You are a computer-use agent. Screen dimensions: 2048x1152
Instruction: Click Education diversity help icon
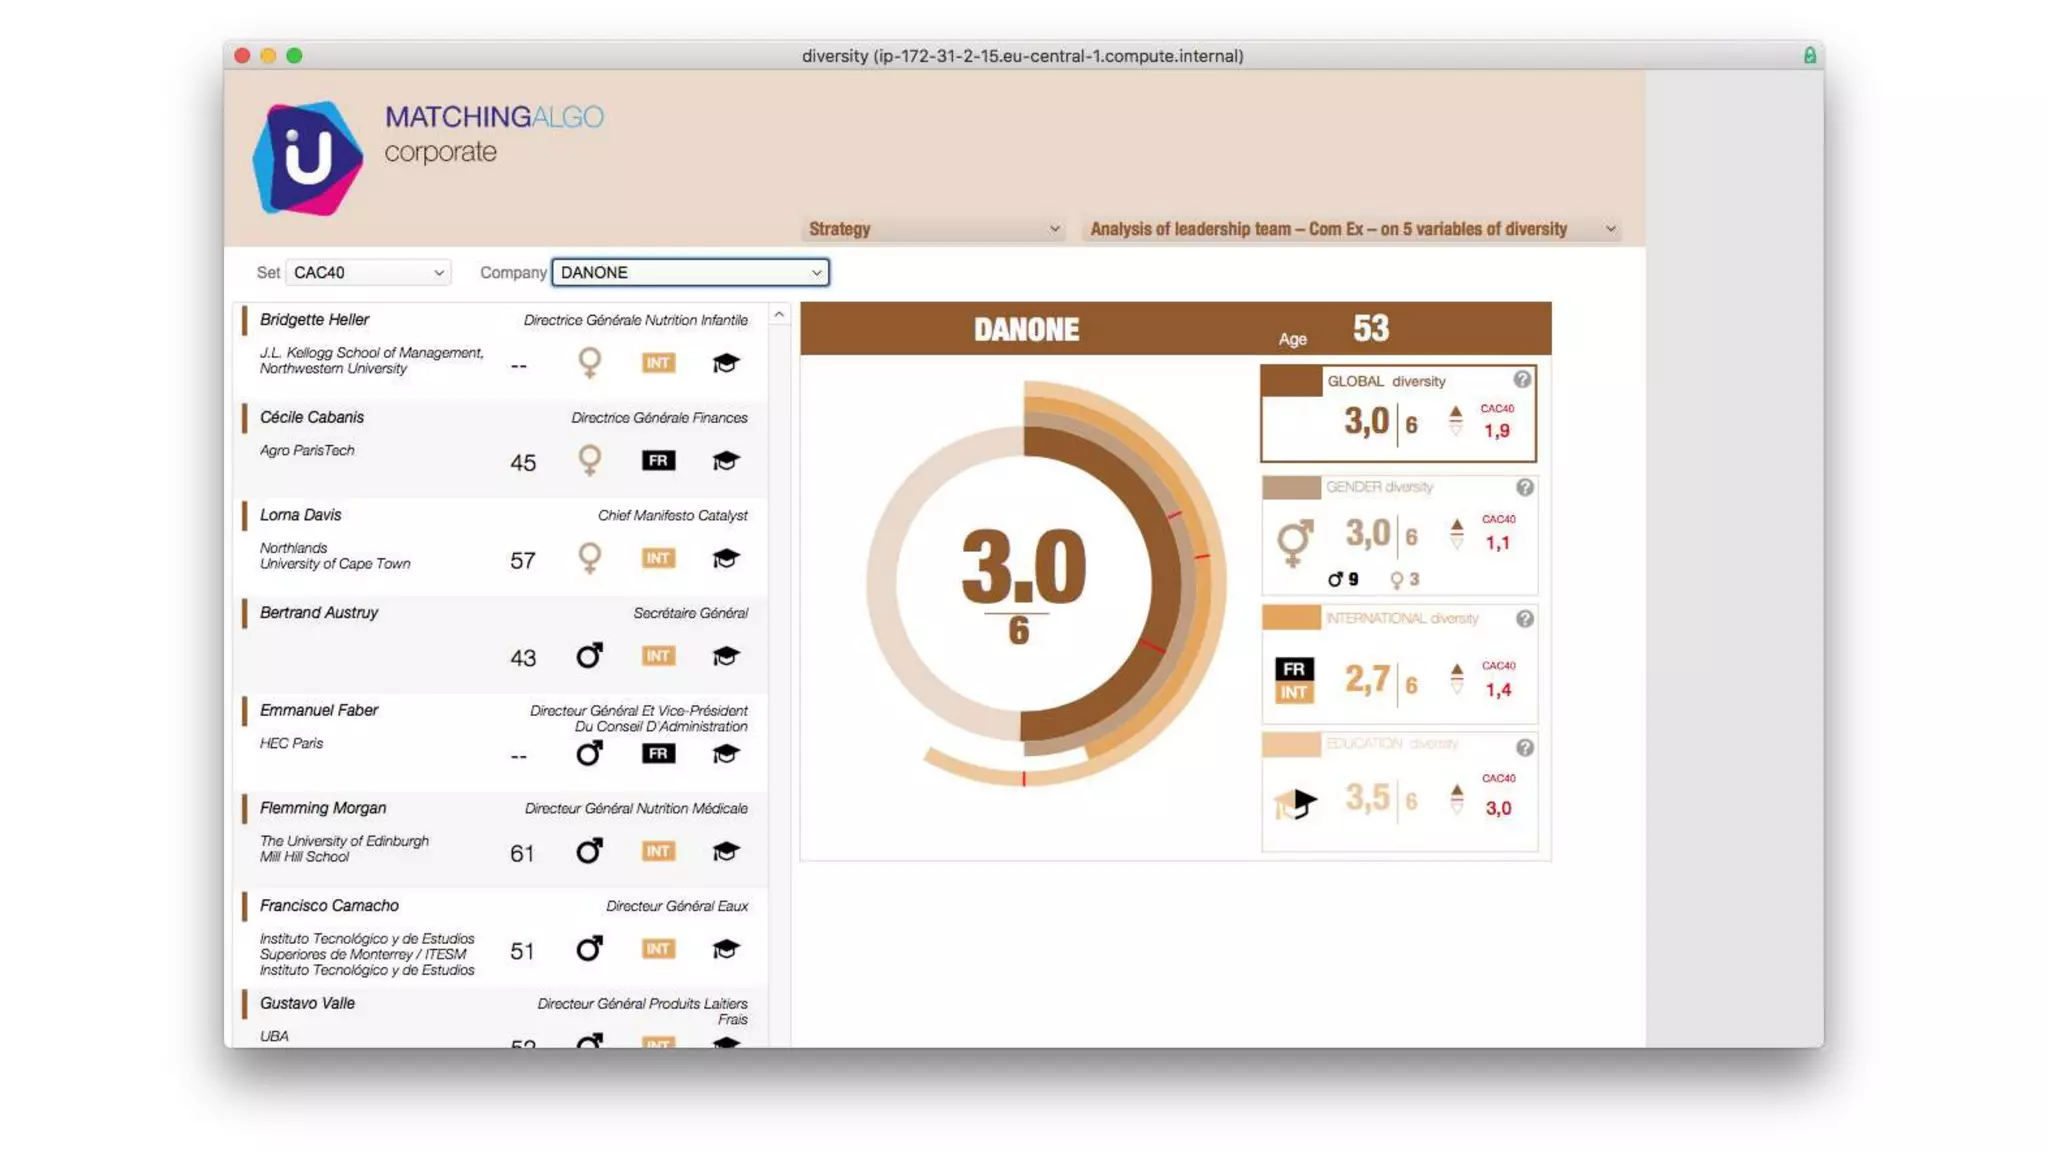(x=1524, y=748)
